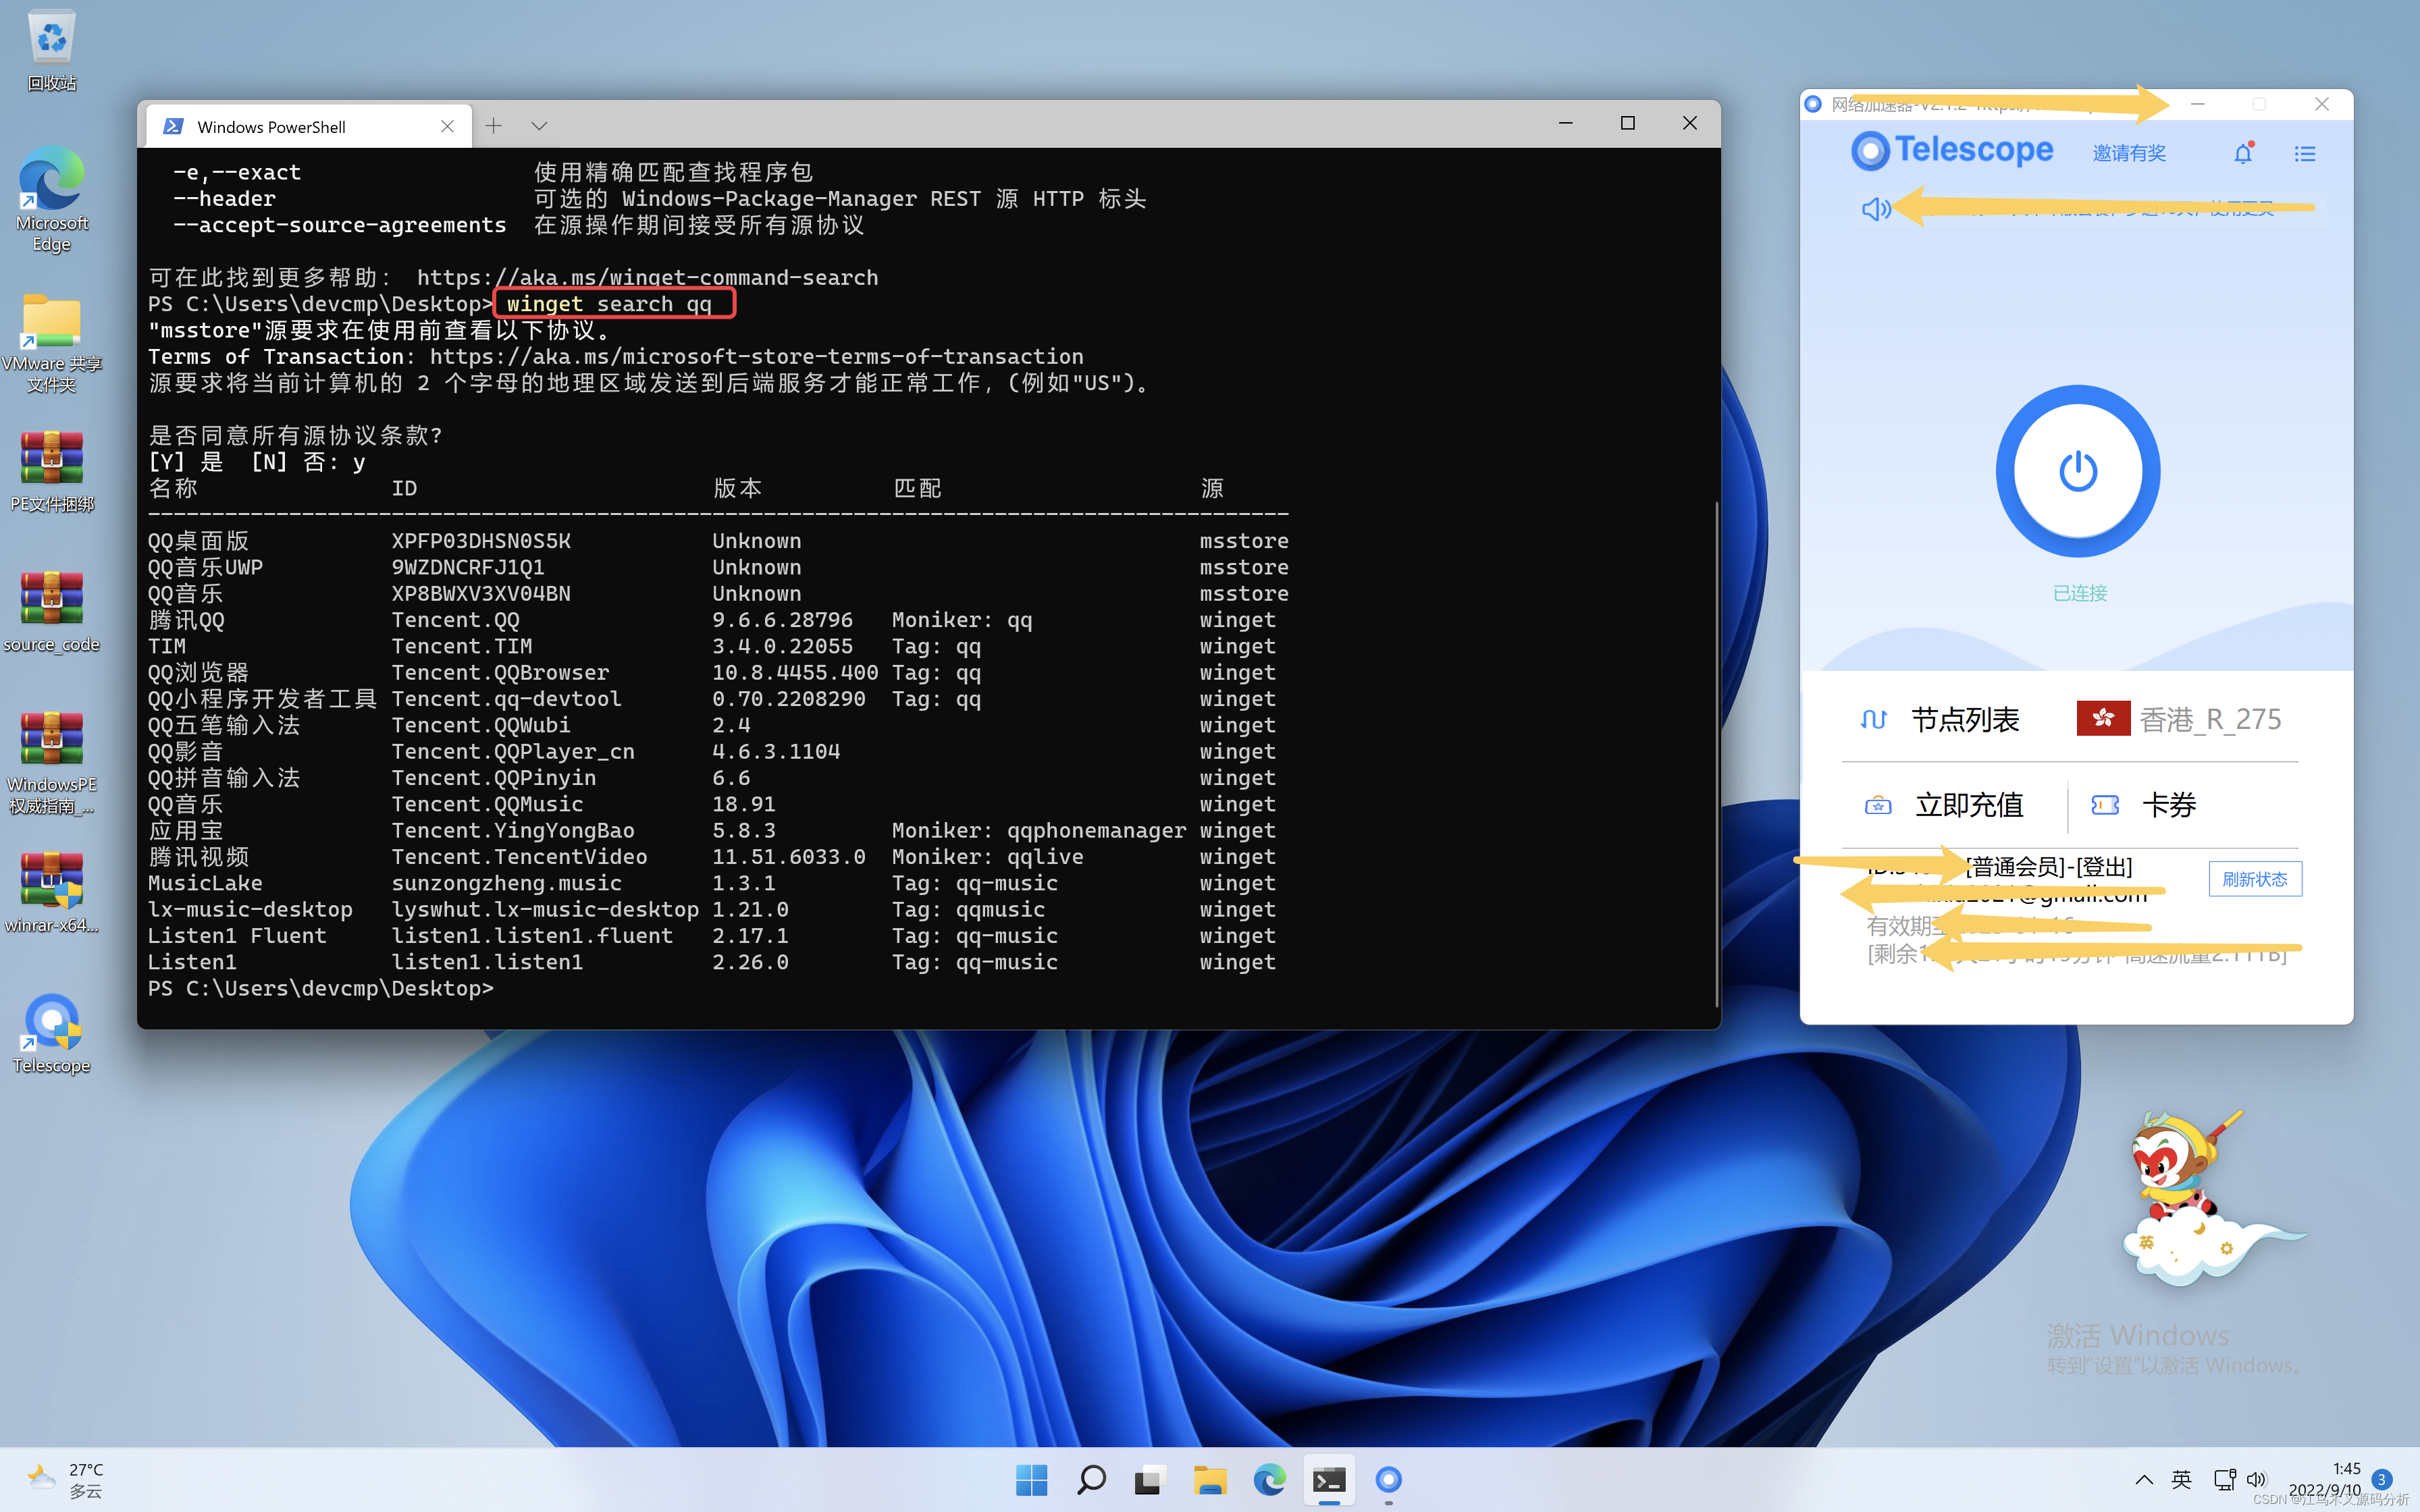The height and width of the screenshot is (1512, 2420).
Task: Click '9.6.6.28796' version value
Action: click(782, 620)
